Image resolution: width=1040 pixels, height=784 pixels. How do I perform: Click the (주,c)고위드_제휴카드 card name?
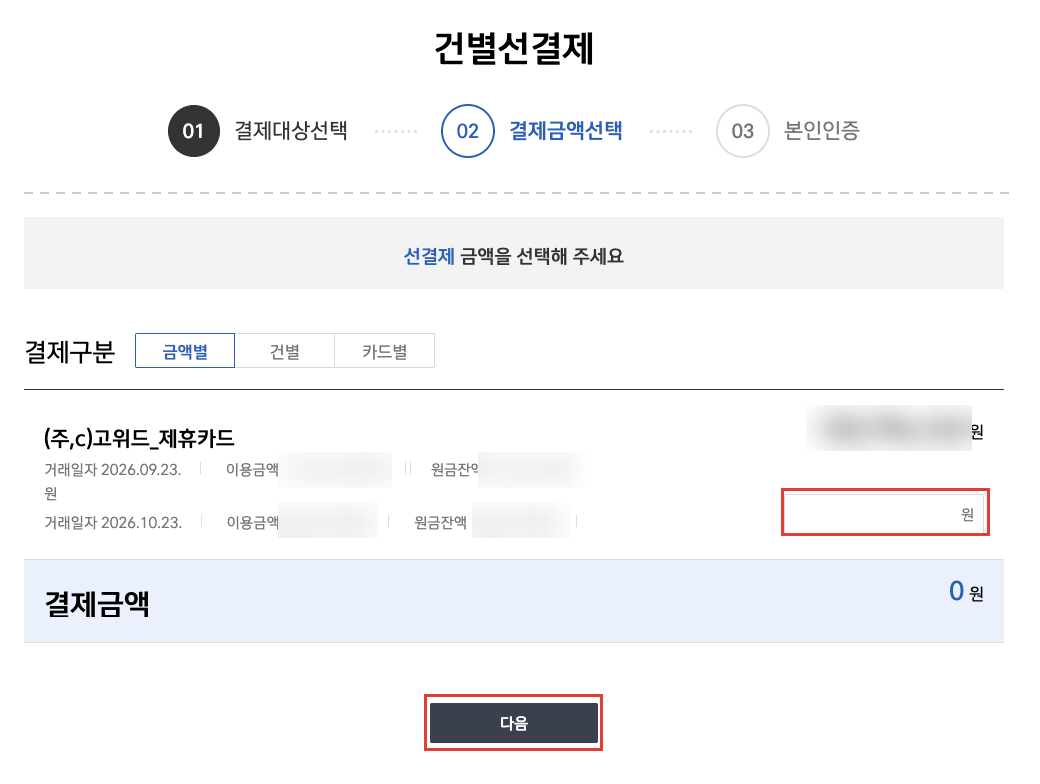point(139,438)
